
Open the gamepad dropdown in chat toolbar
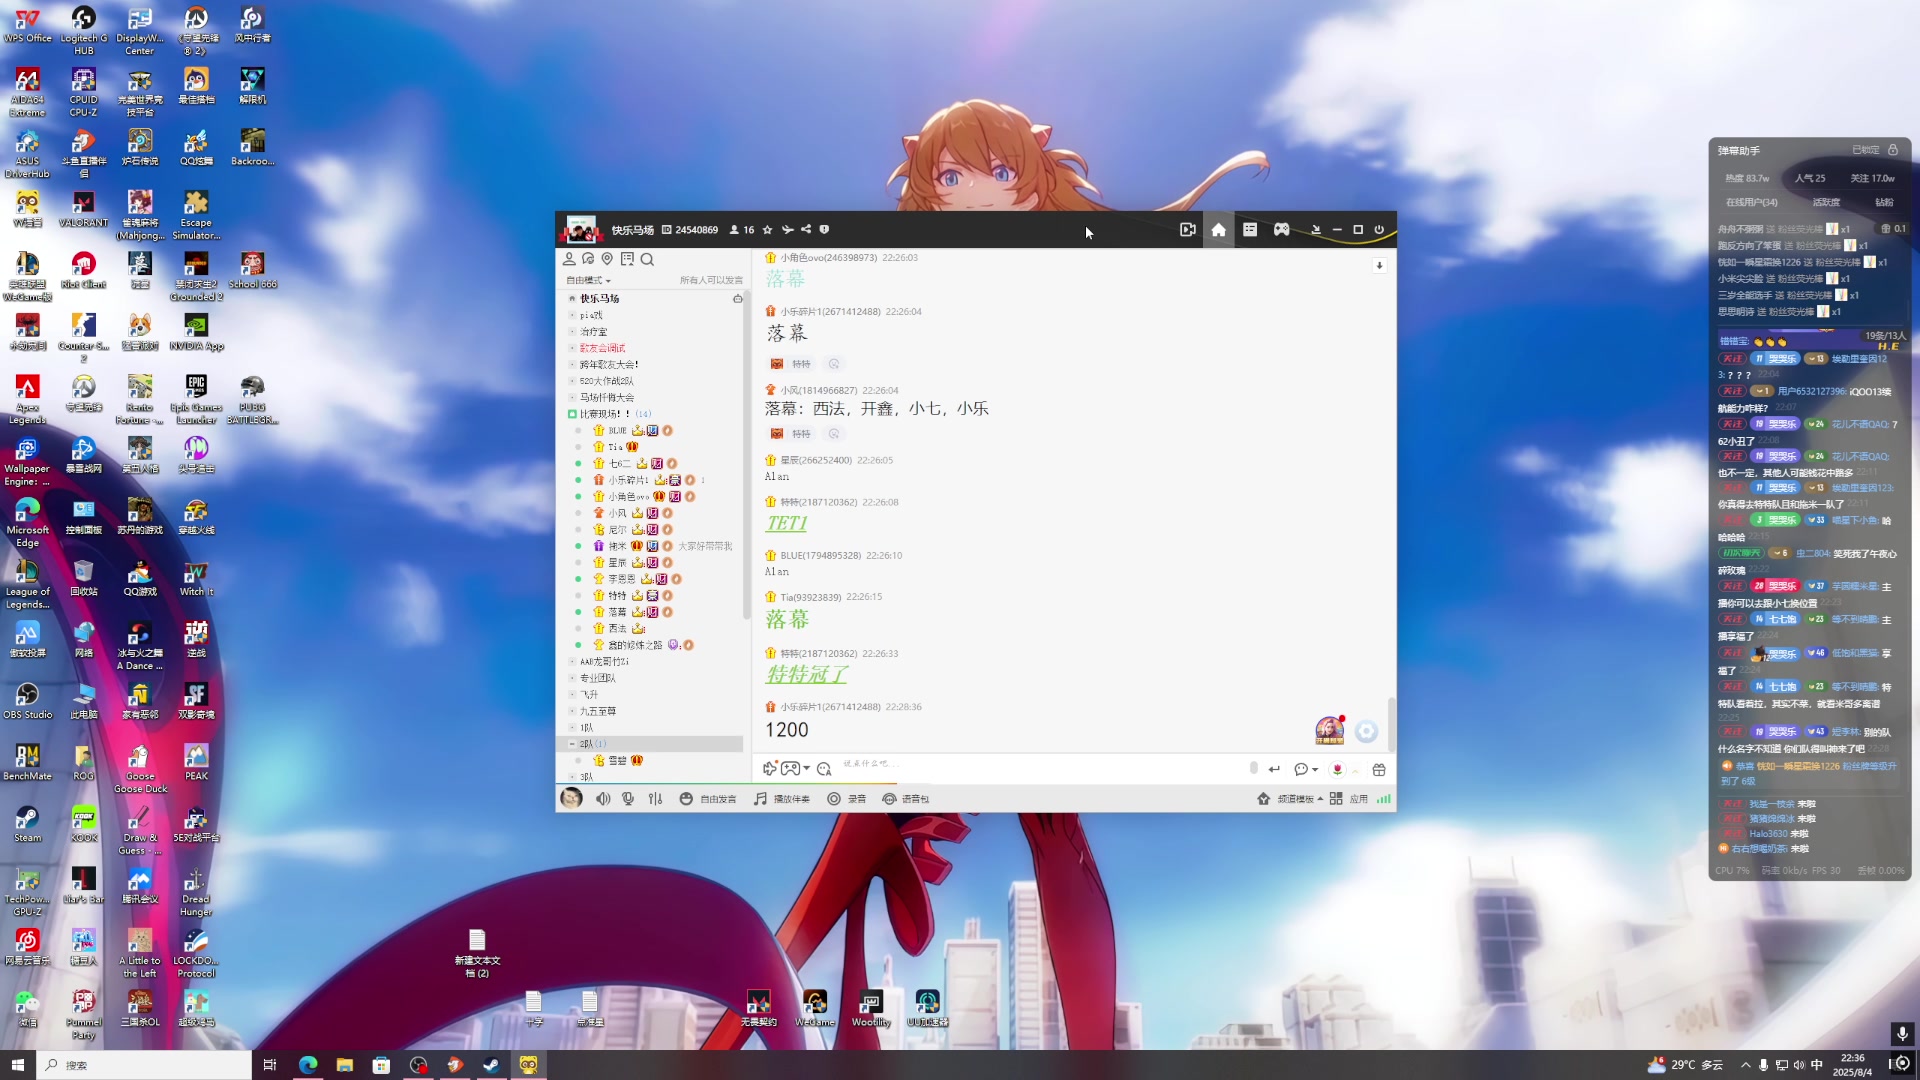point(795,769)
